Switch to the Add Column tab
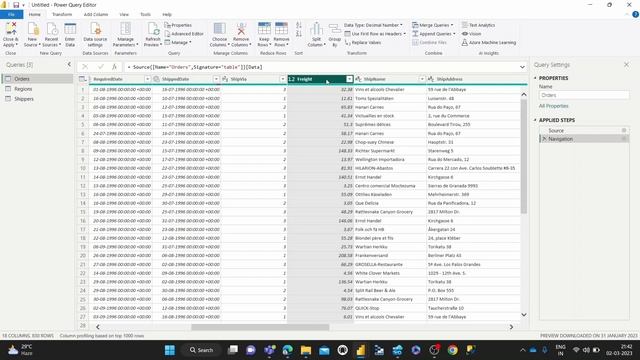Image resolution: width=640 pixels, height=360 pixels. (96, 14)
